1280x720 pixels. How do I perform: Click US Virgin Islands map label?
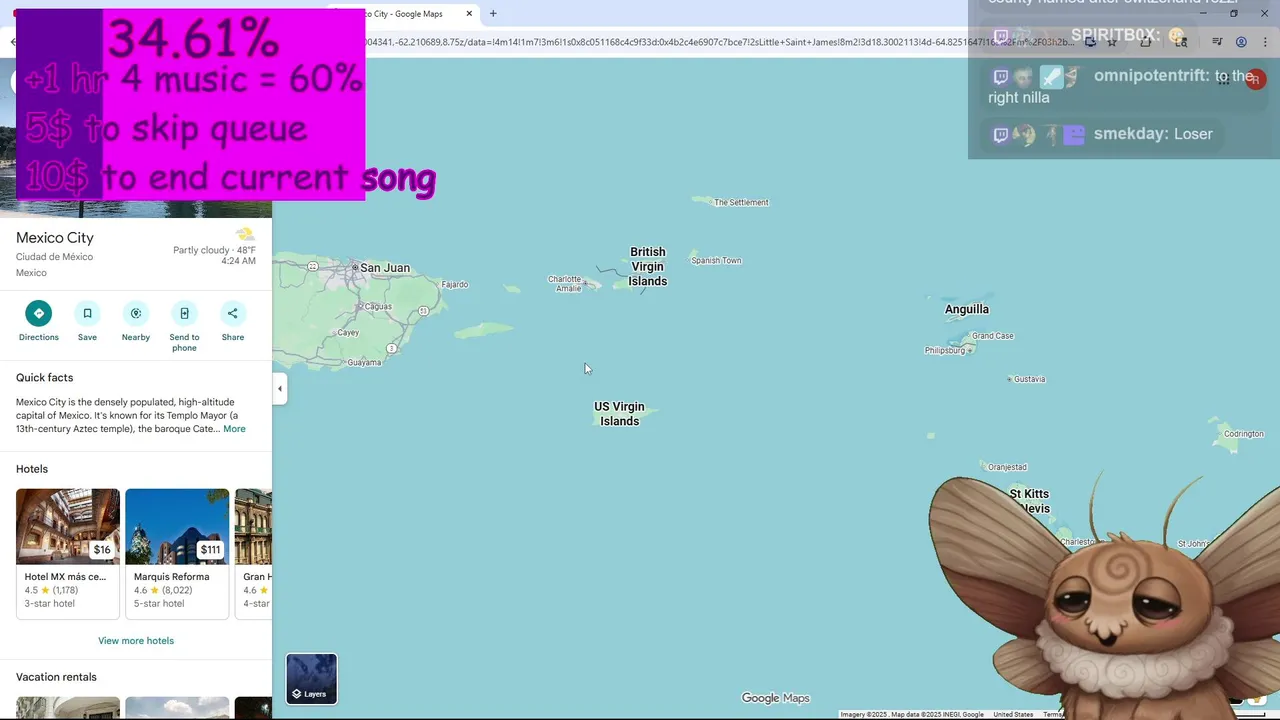[619, 414]
